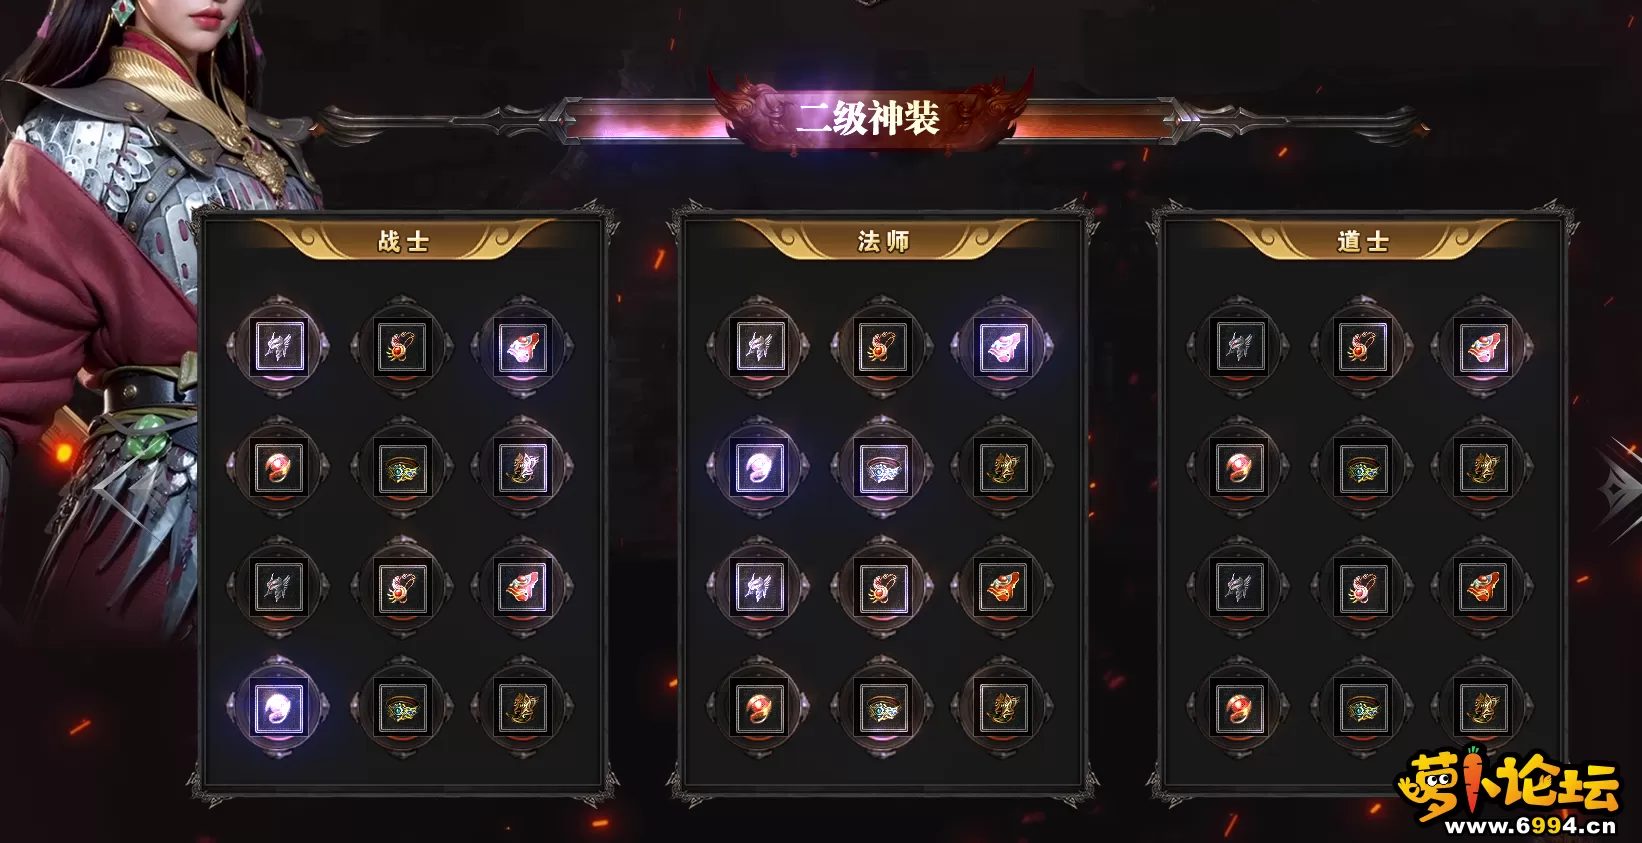The width and height of the screenshot is (1642, 843).
Task: Choose the pink bracer in 道士 panel
Action: [1482, 348]
